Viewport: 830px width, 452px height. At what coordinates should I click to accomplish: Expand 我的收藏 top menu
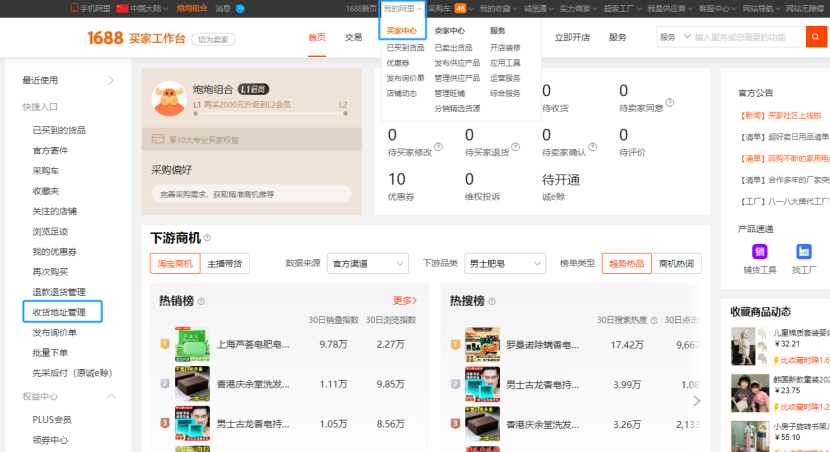coord(499,8)
